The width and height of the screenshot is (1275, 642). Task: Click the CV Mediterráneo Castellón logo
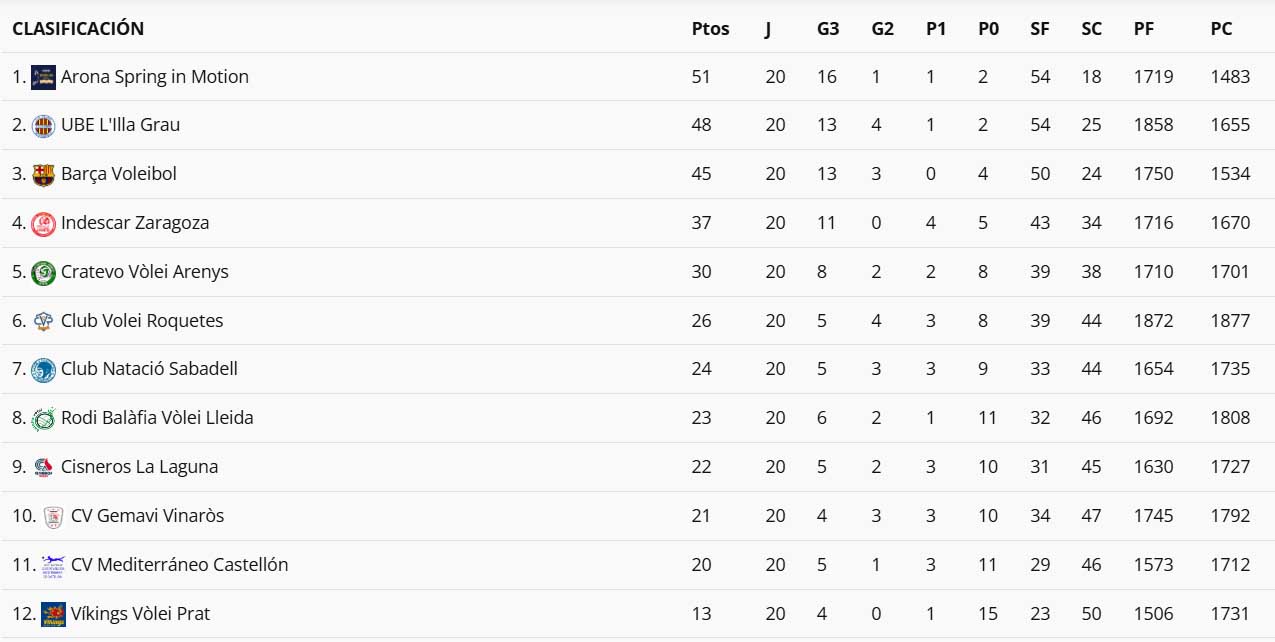coord(53,566)
